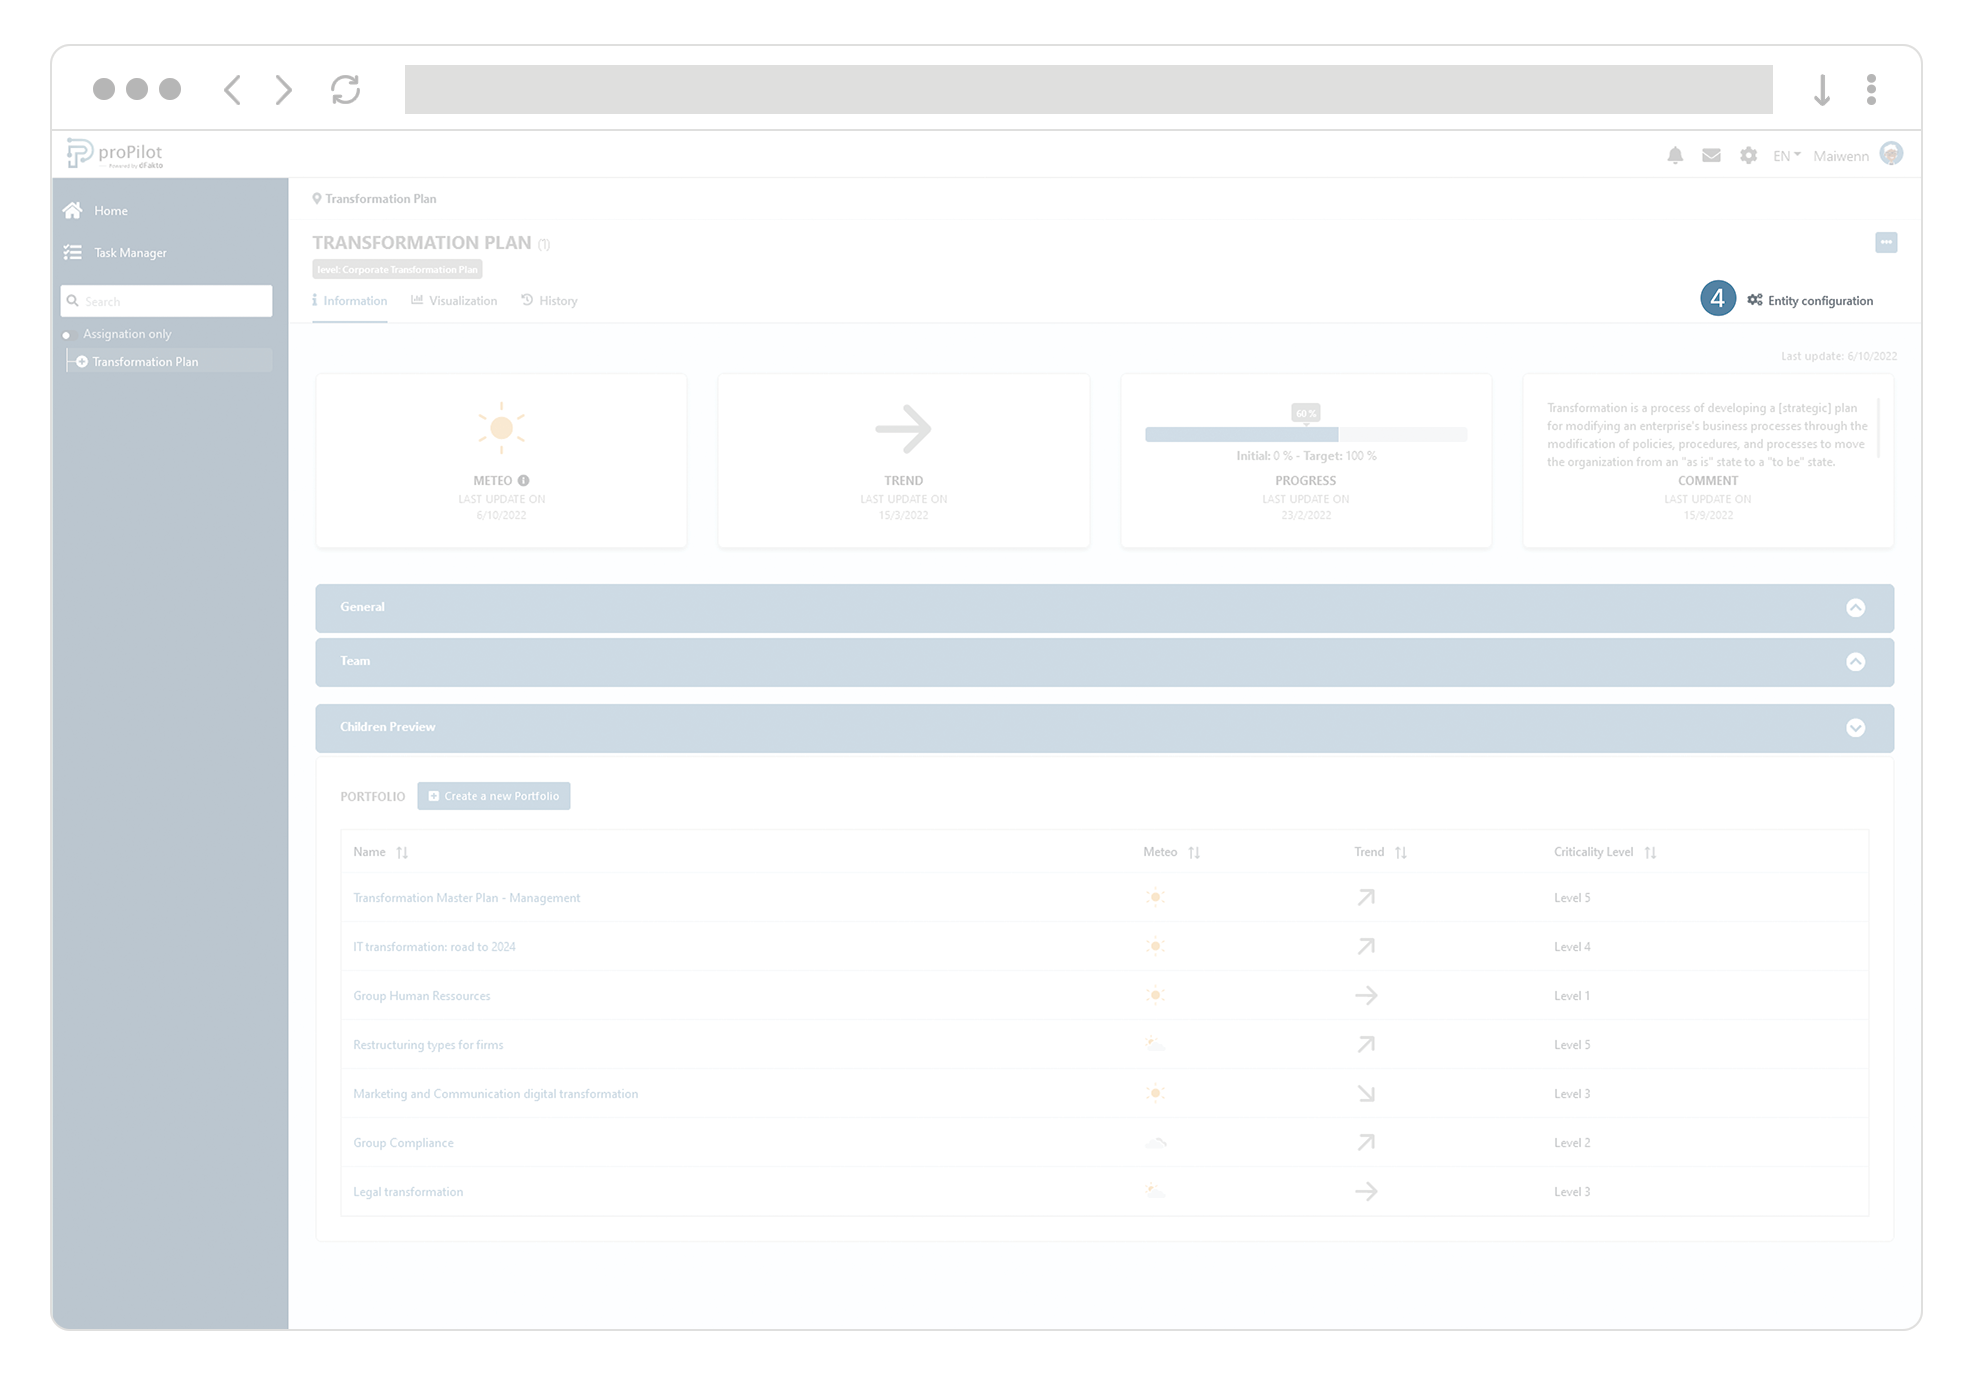This screenshot has width=1973, height=1384.
Task: Open the History tab
Action: click(x=549, y=301)
